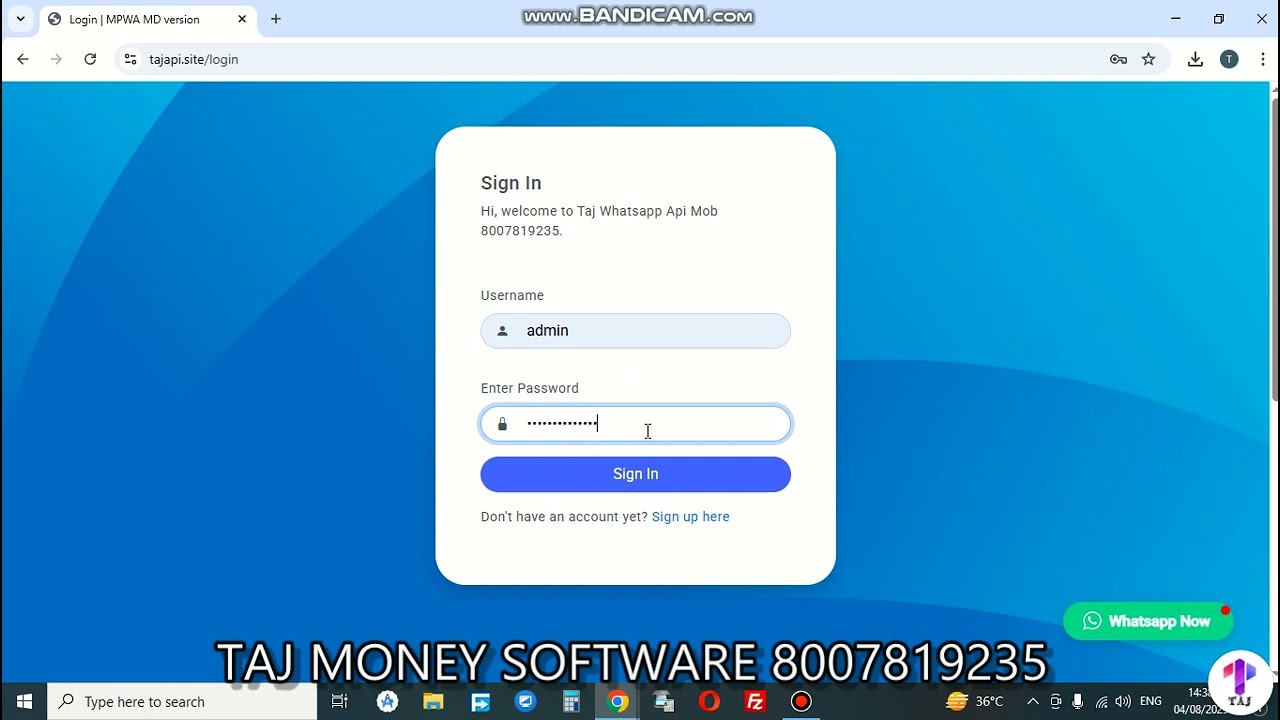The image size is (1280, 720).
Task: Open the 36°C weather widget
Action: click(x=975, y=702)
